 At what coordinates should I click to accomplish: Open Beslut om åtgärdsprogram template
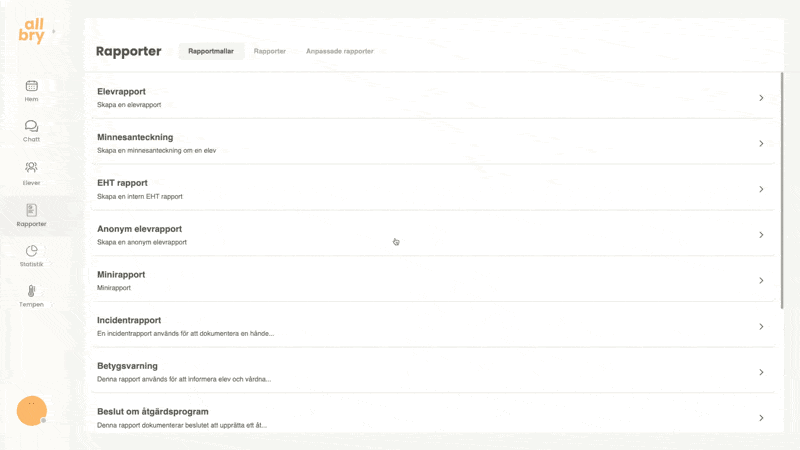coord(152,412)
